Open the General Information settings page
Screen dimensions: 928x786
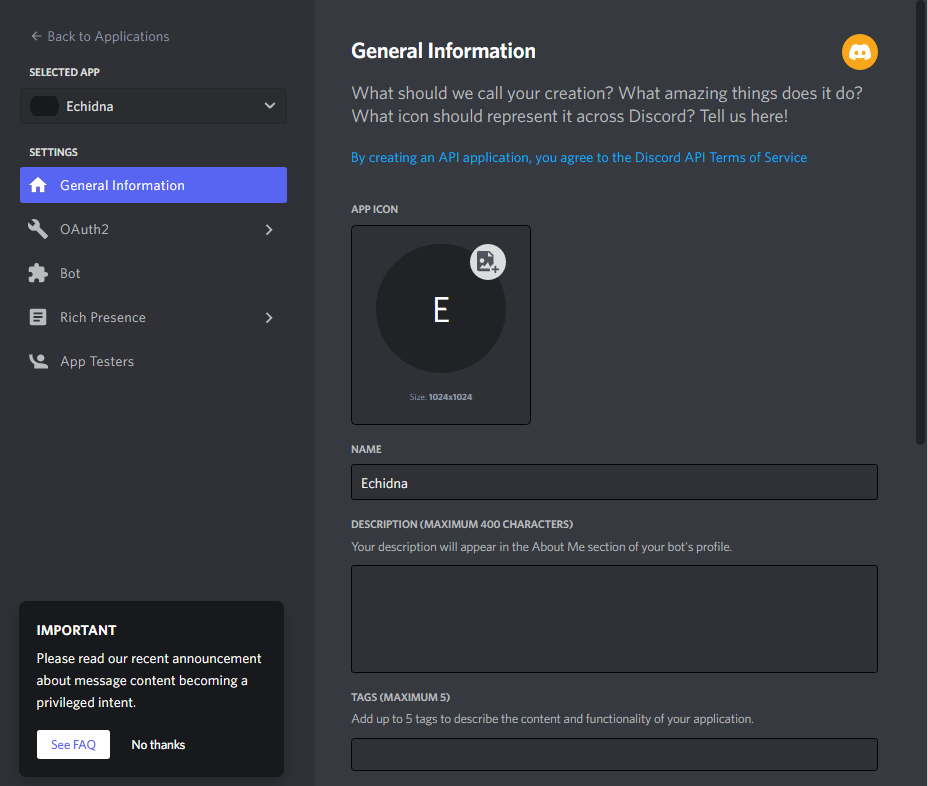point(153,185)
